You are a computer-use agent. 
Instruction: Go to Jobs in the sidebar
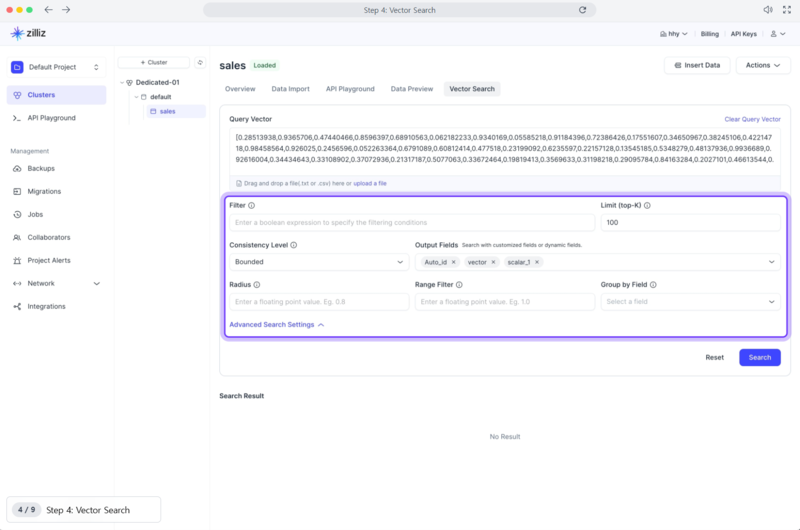pyautogui.click(x=35, y=214)
